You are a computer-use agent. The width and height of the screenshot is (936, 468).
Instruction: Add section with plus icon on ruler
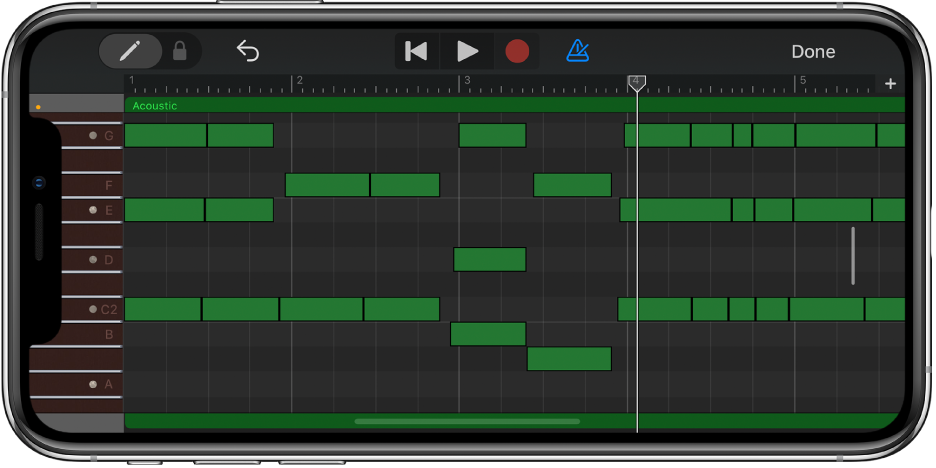click(x=890, y=84)
